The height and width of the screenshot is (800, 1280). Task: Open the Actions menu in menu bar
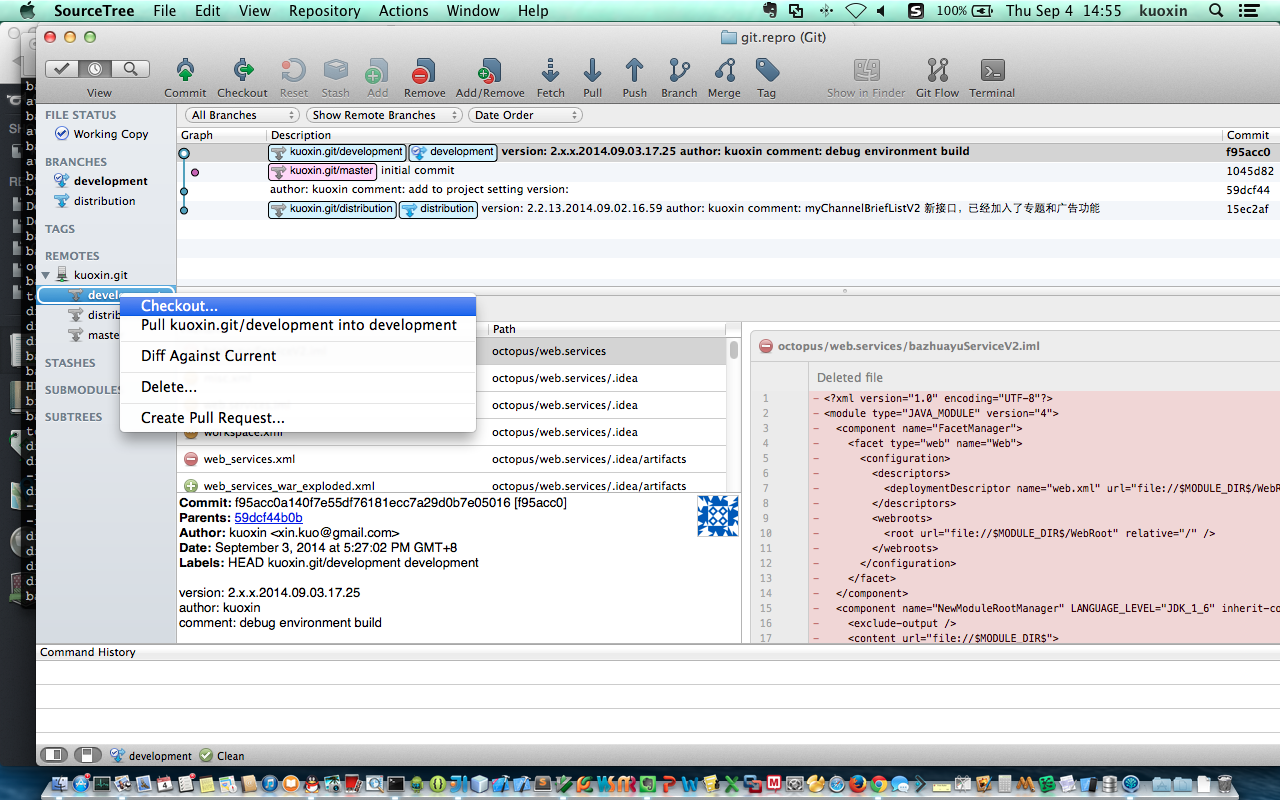pos(404,11)
